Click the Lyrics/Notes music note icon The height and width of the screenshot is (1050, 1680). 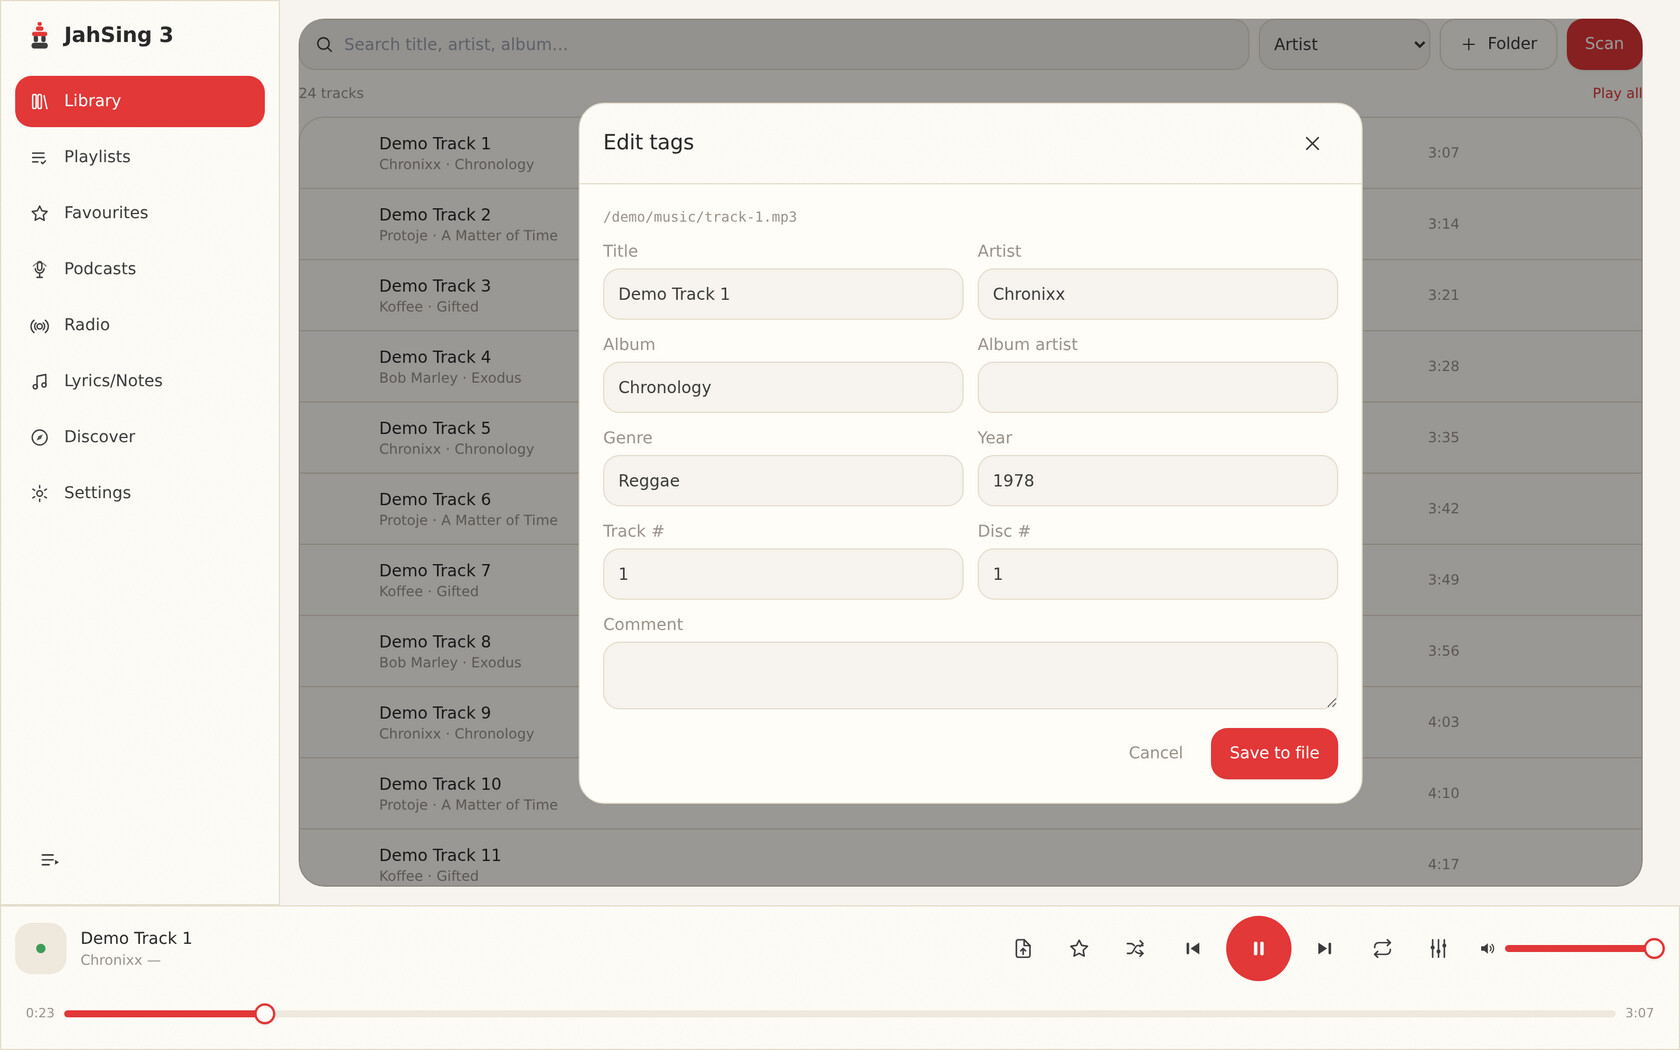pyautogui.click(x=40, y=381)
